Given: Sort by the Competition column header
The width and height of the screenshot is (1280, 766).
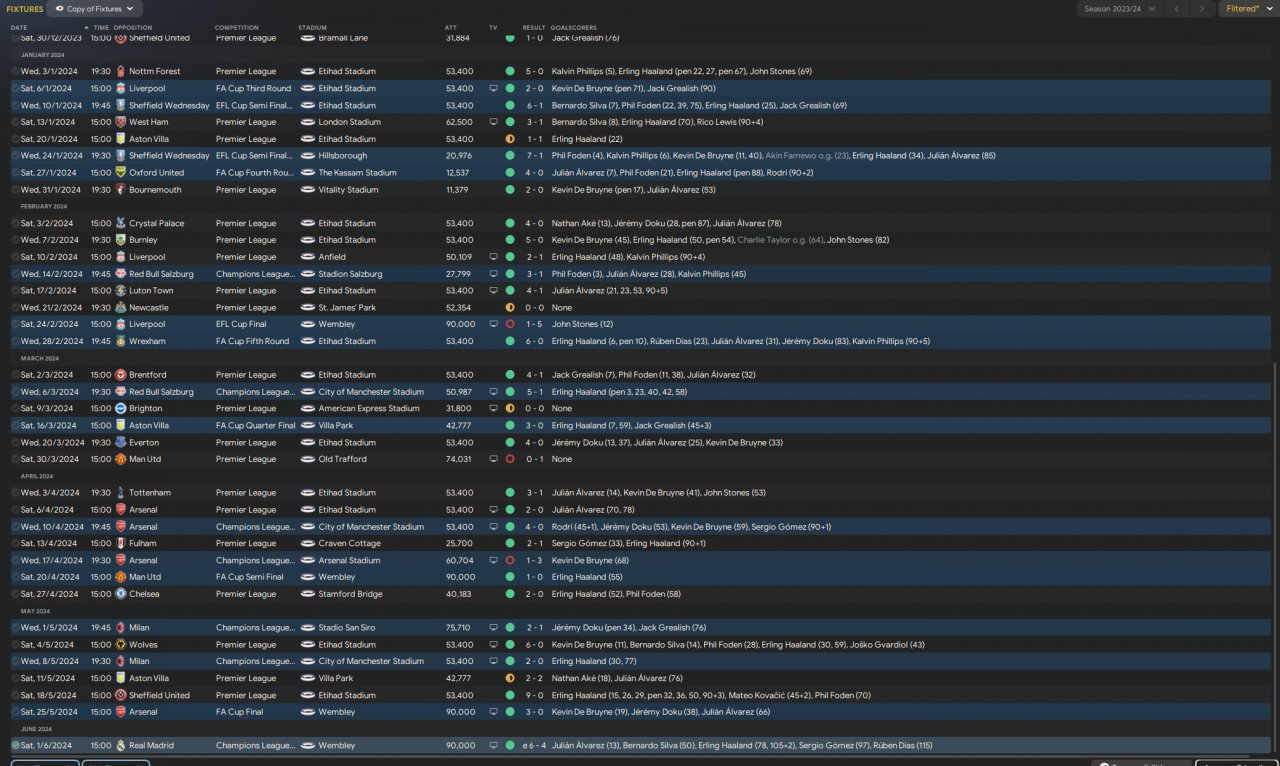Looking at the screenshot, I should click(x=237, y=27).
